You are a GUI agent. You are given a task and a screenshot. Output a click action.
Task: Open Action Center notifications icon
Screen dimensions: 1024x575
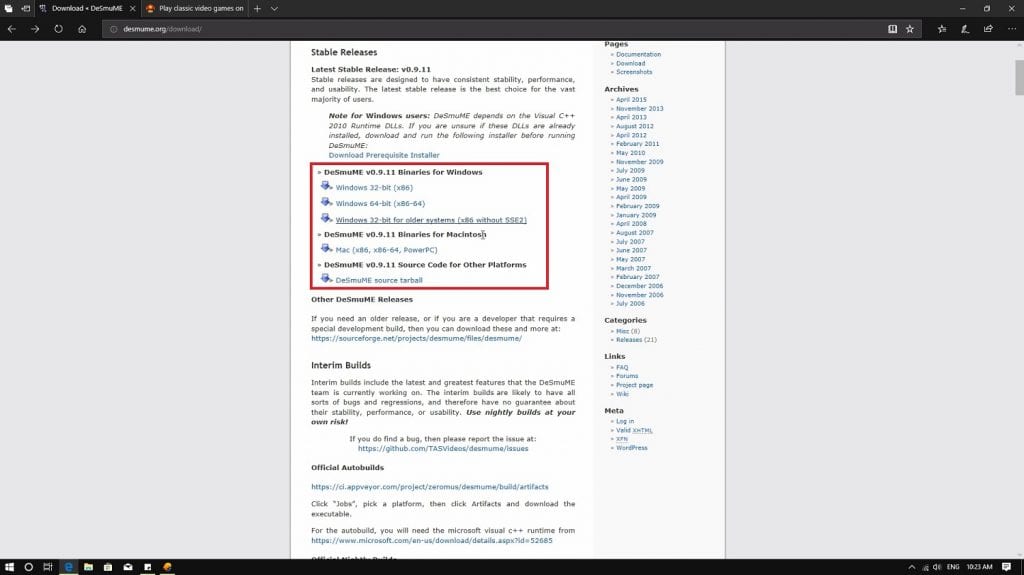click(x=1006, y=567)
